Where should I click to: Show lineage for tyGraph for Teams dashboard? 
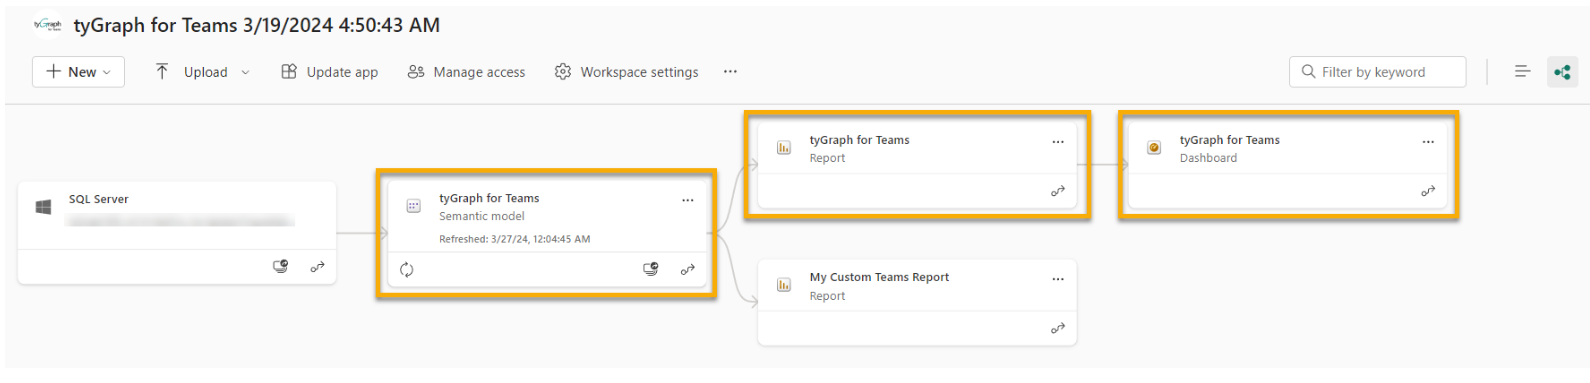click(1428, 191)
